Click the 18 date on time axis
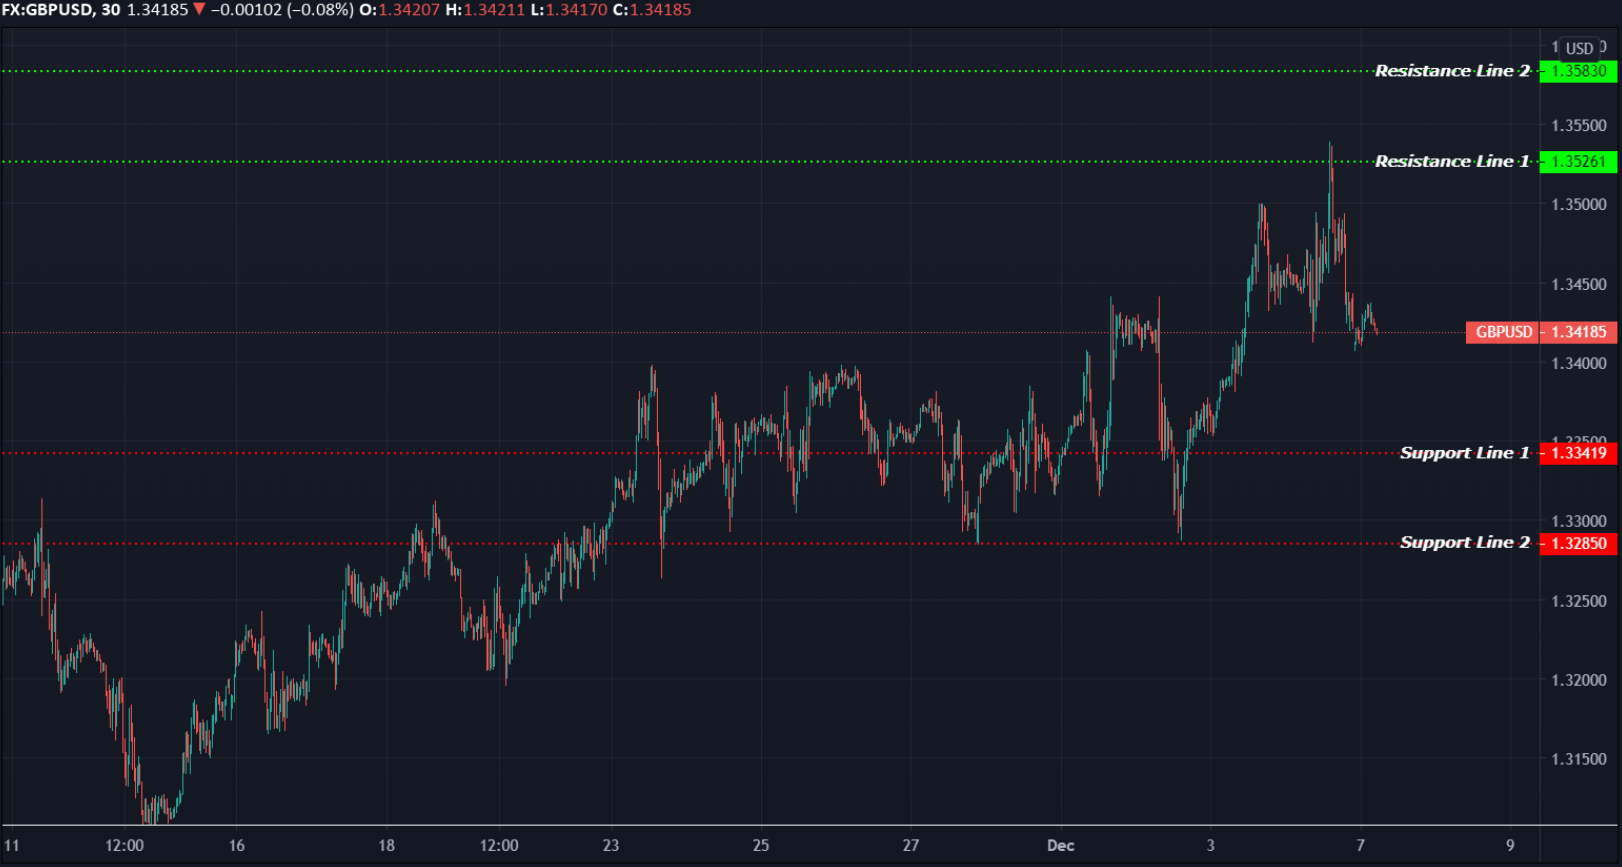The width and height of the screenshot is (1622, 867). (x=387, y=846)
